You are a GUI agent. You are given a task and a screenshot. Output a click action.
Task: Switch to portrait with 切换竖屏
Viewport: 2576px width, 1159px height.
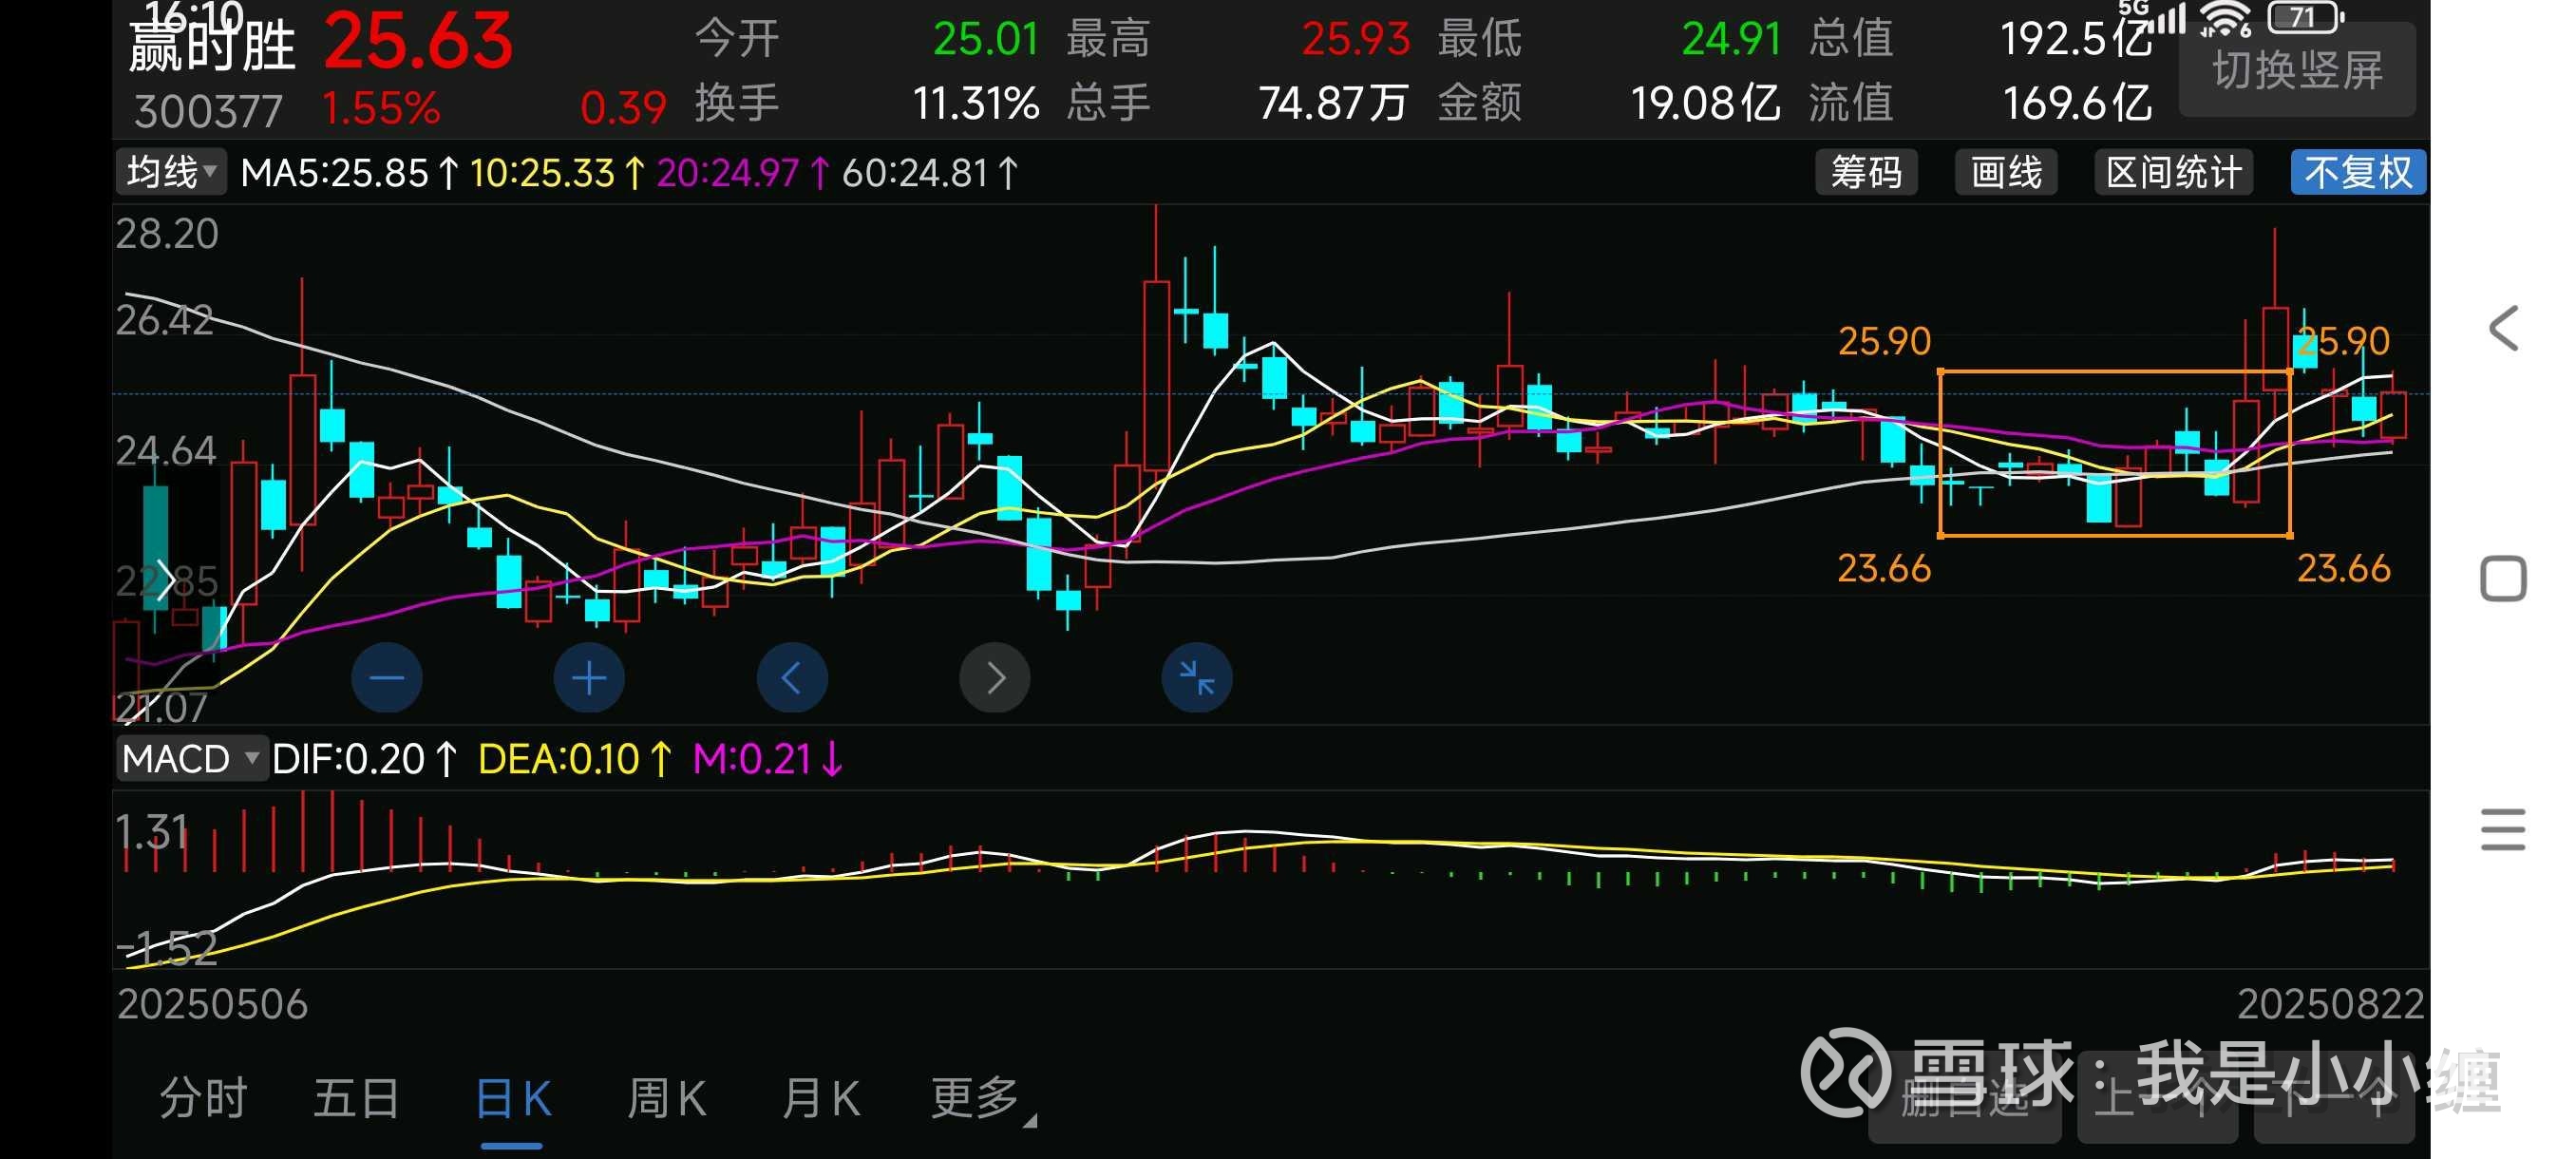(x=2297, y=70)
